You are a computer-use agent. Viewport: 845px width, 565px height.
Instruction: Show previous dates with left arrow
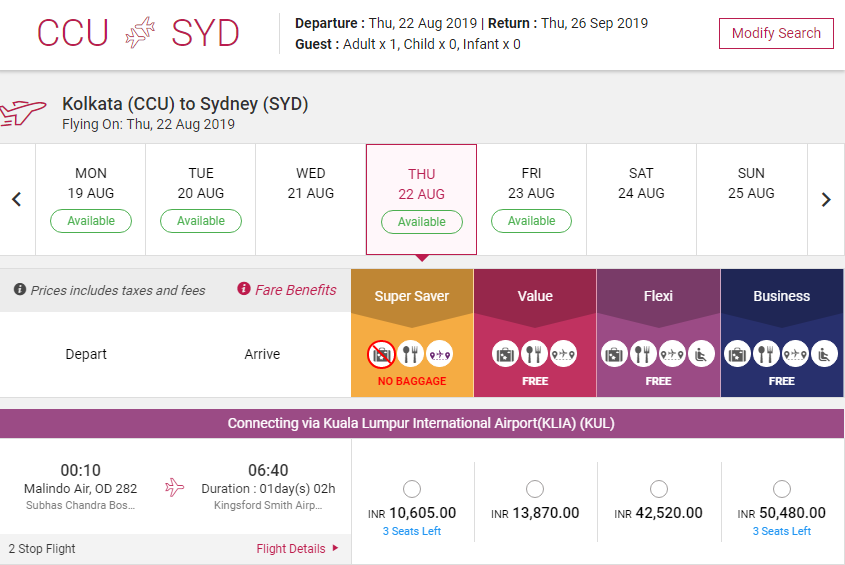tap(17, 200)
